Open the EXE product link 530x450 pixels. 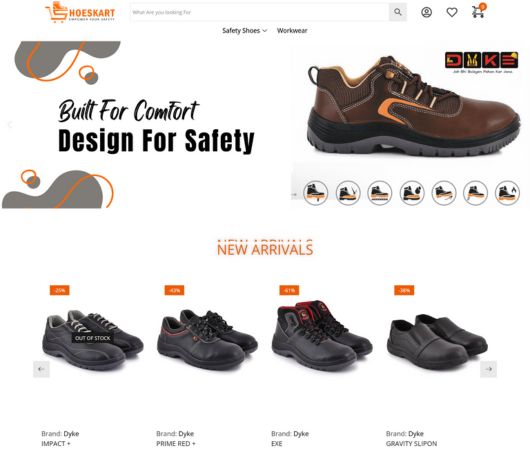tap(276, 444)
